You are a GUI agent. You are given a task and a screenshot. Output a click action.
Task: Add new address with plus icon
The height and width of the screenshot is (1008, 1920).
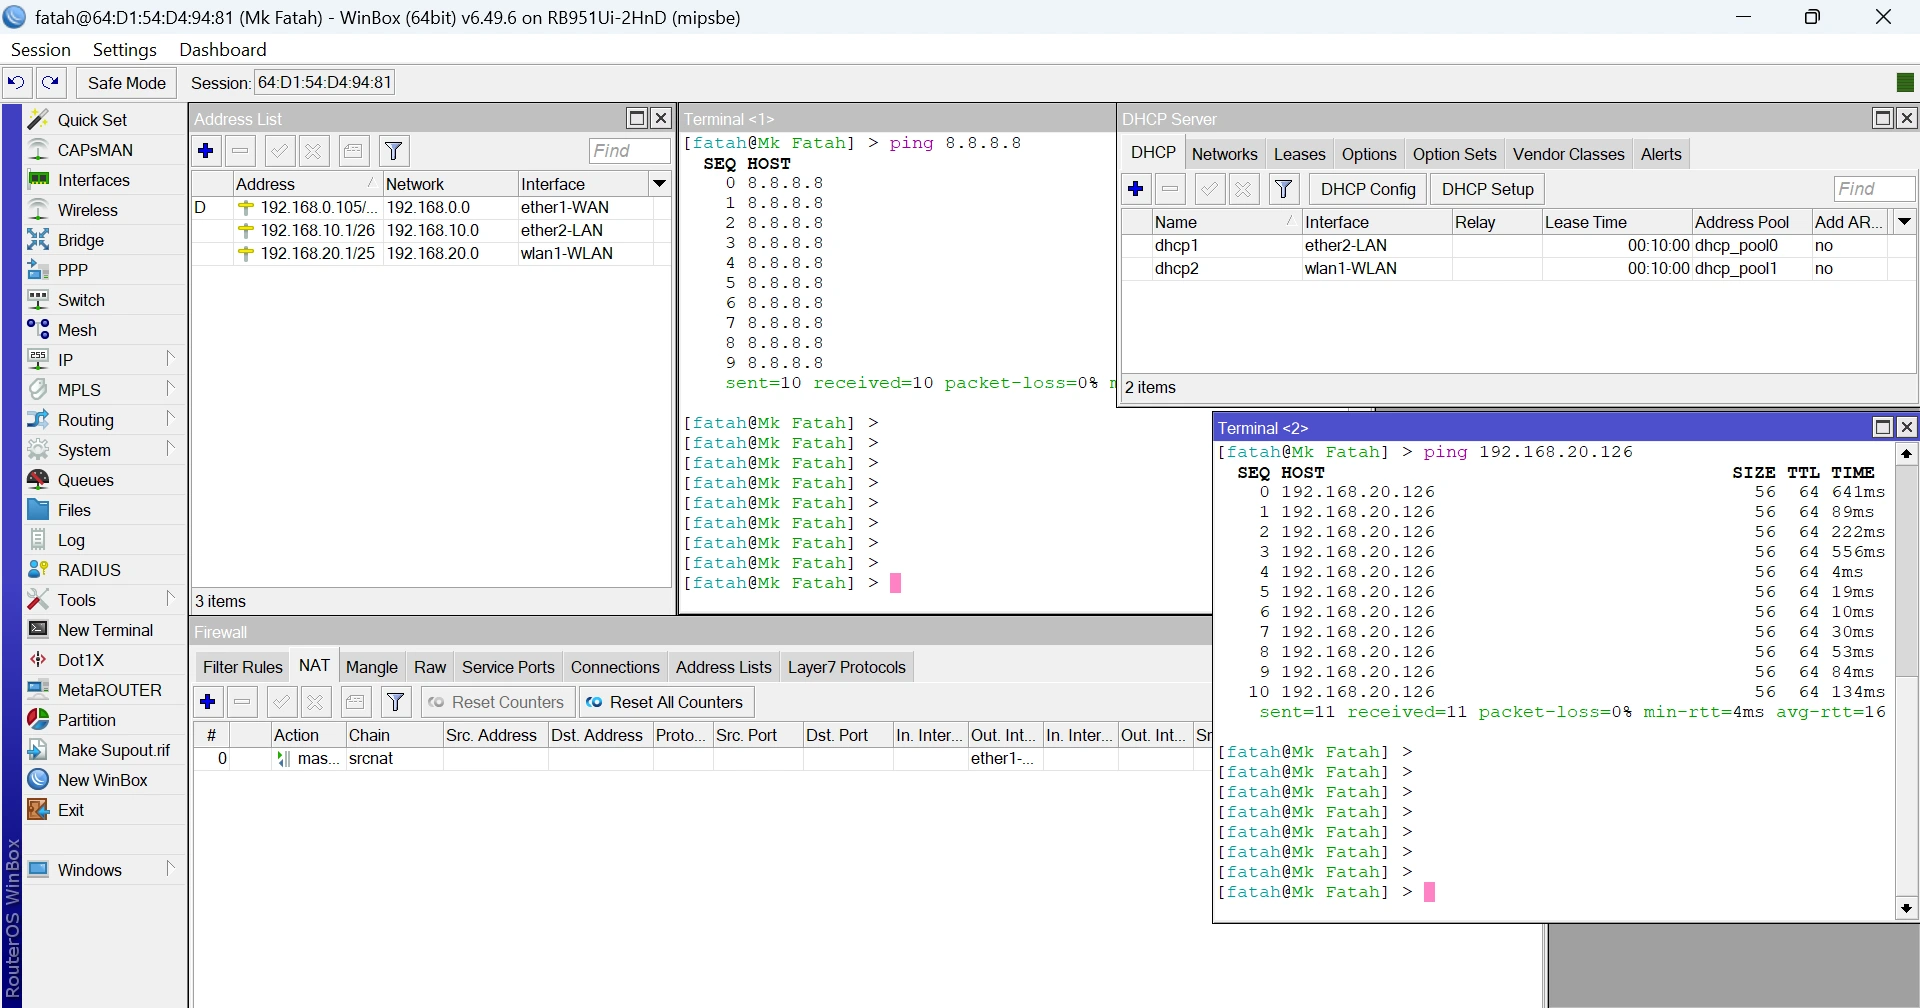pyautogui.click(x=206, y=151)
